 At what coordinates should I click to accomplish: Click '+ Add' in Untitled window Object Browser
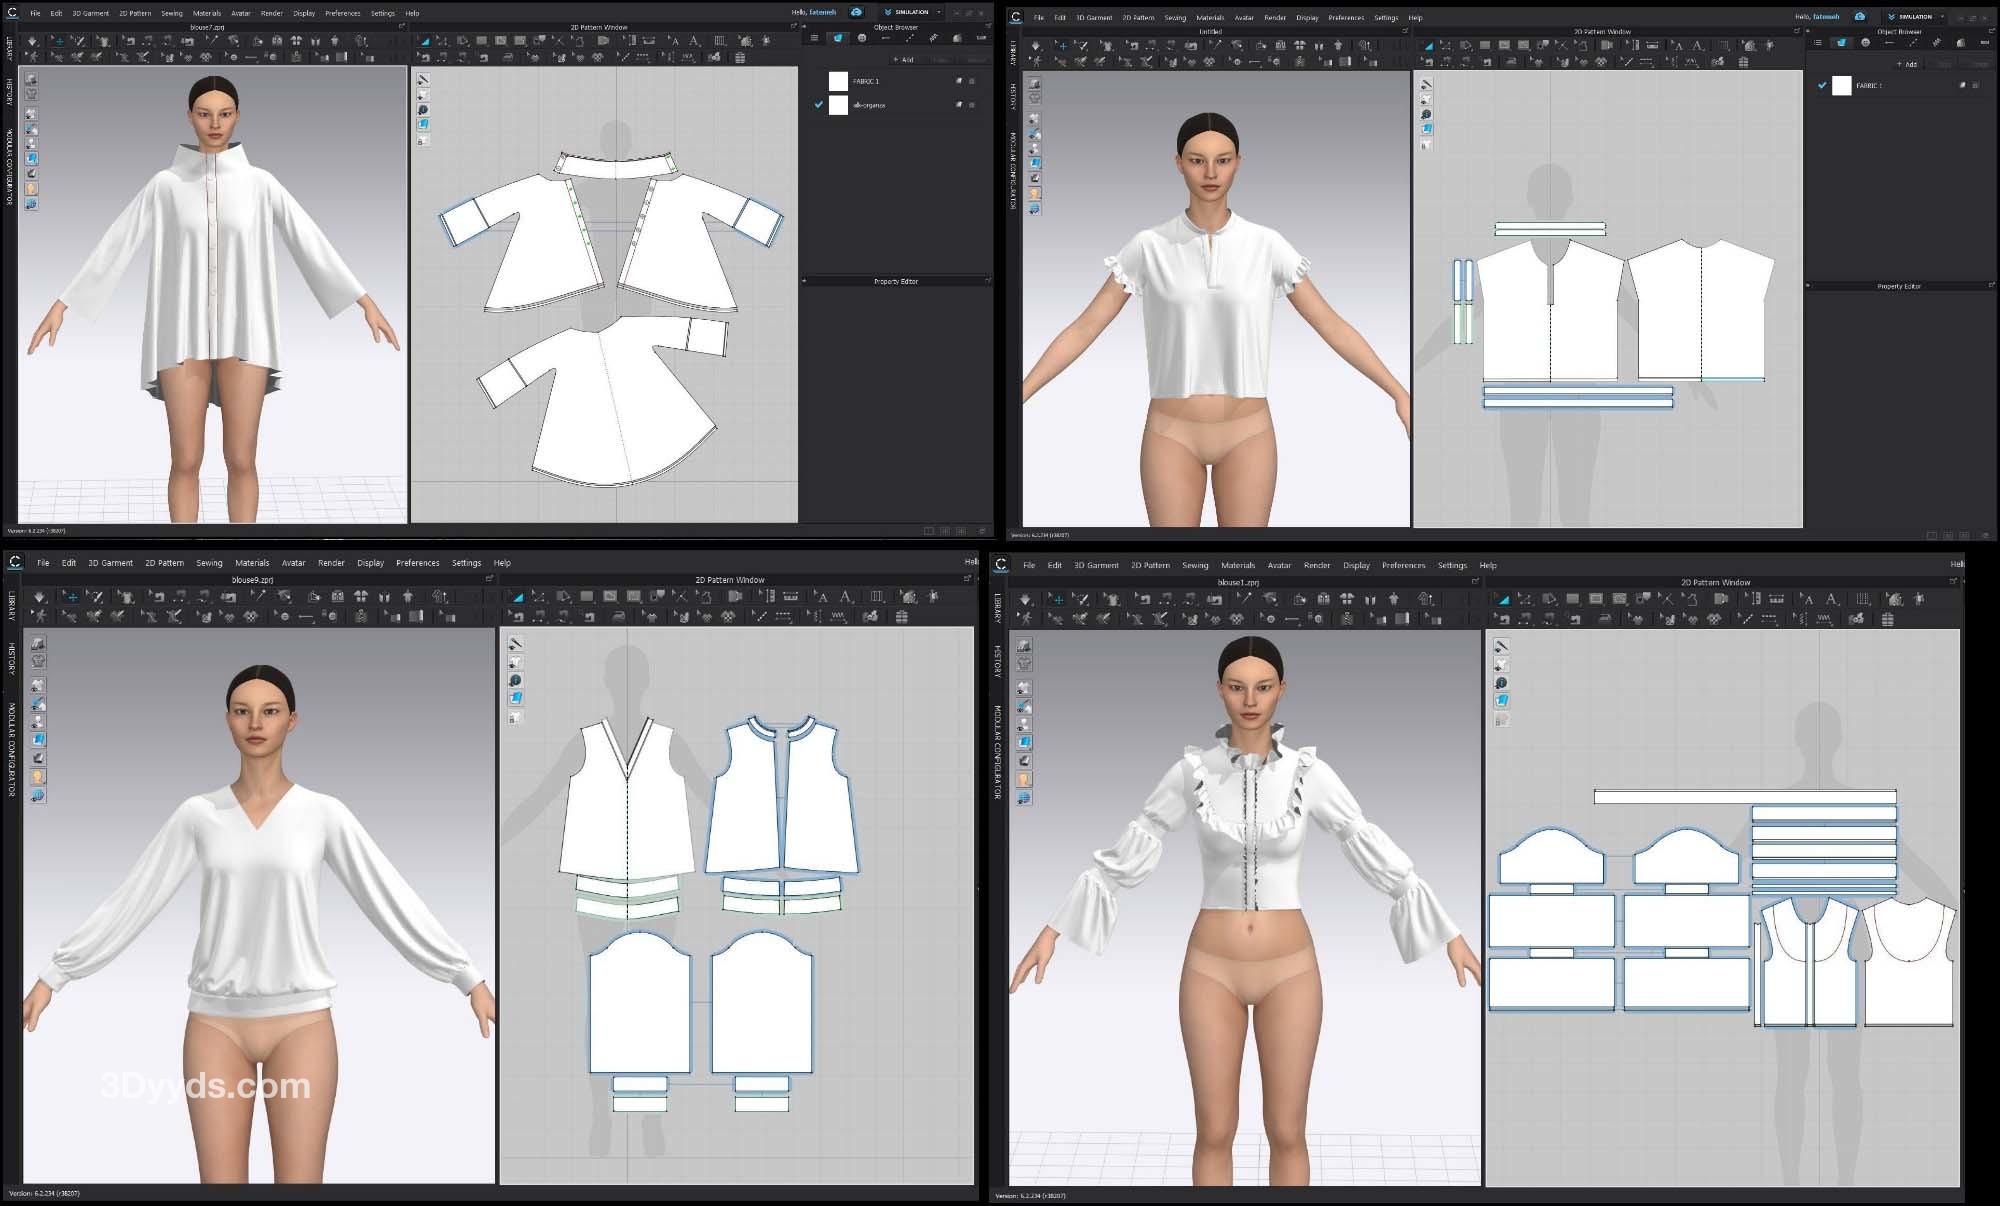click(x=1907, y=65)
